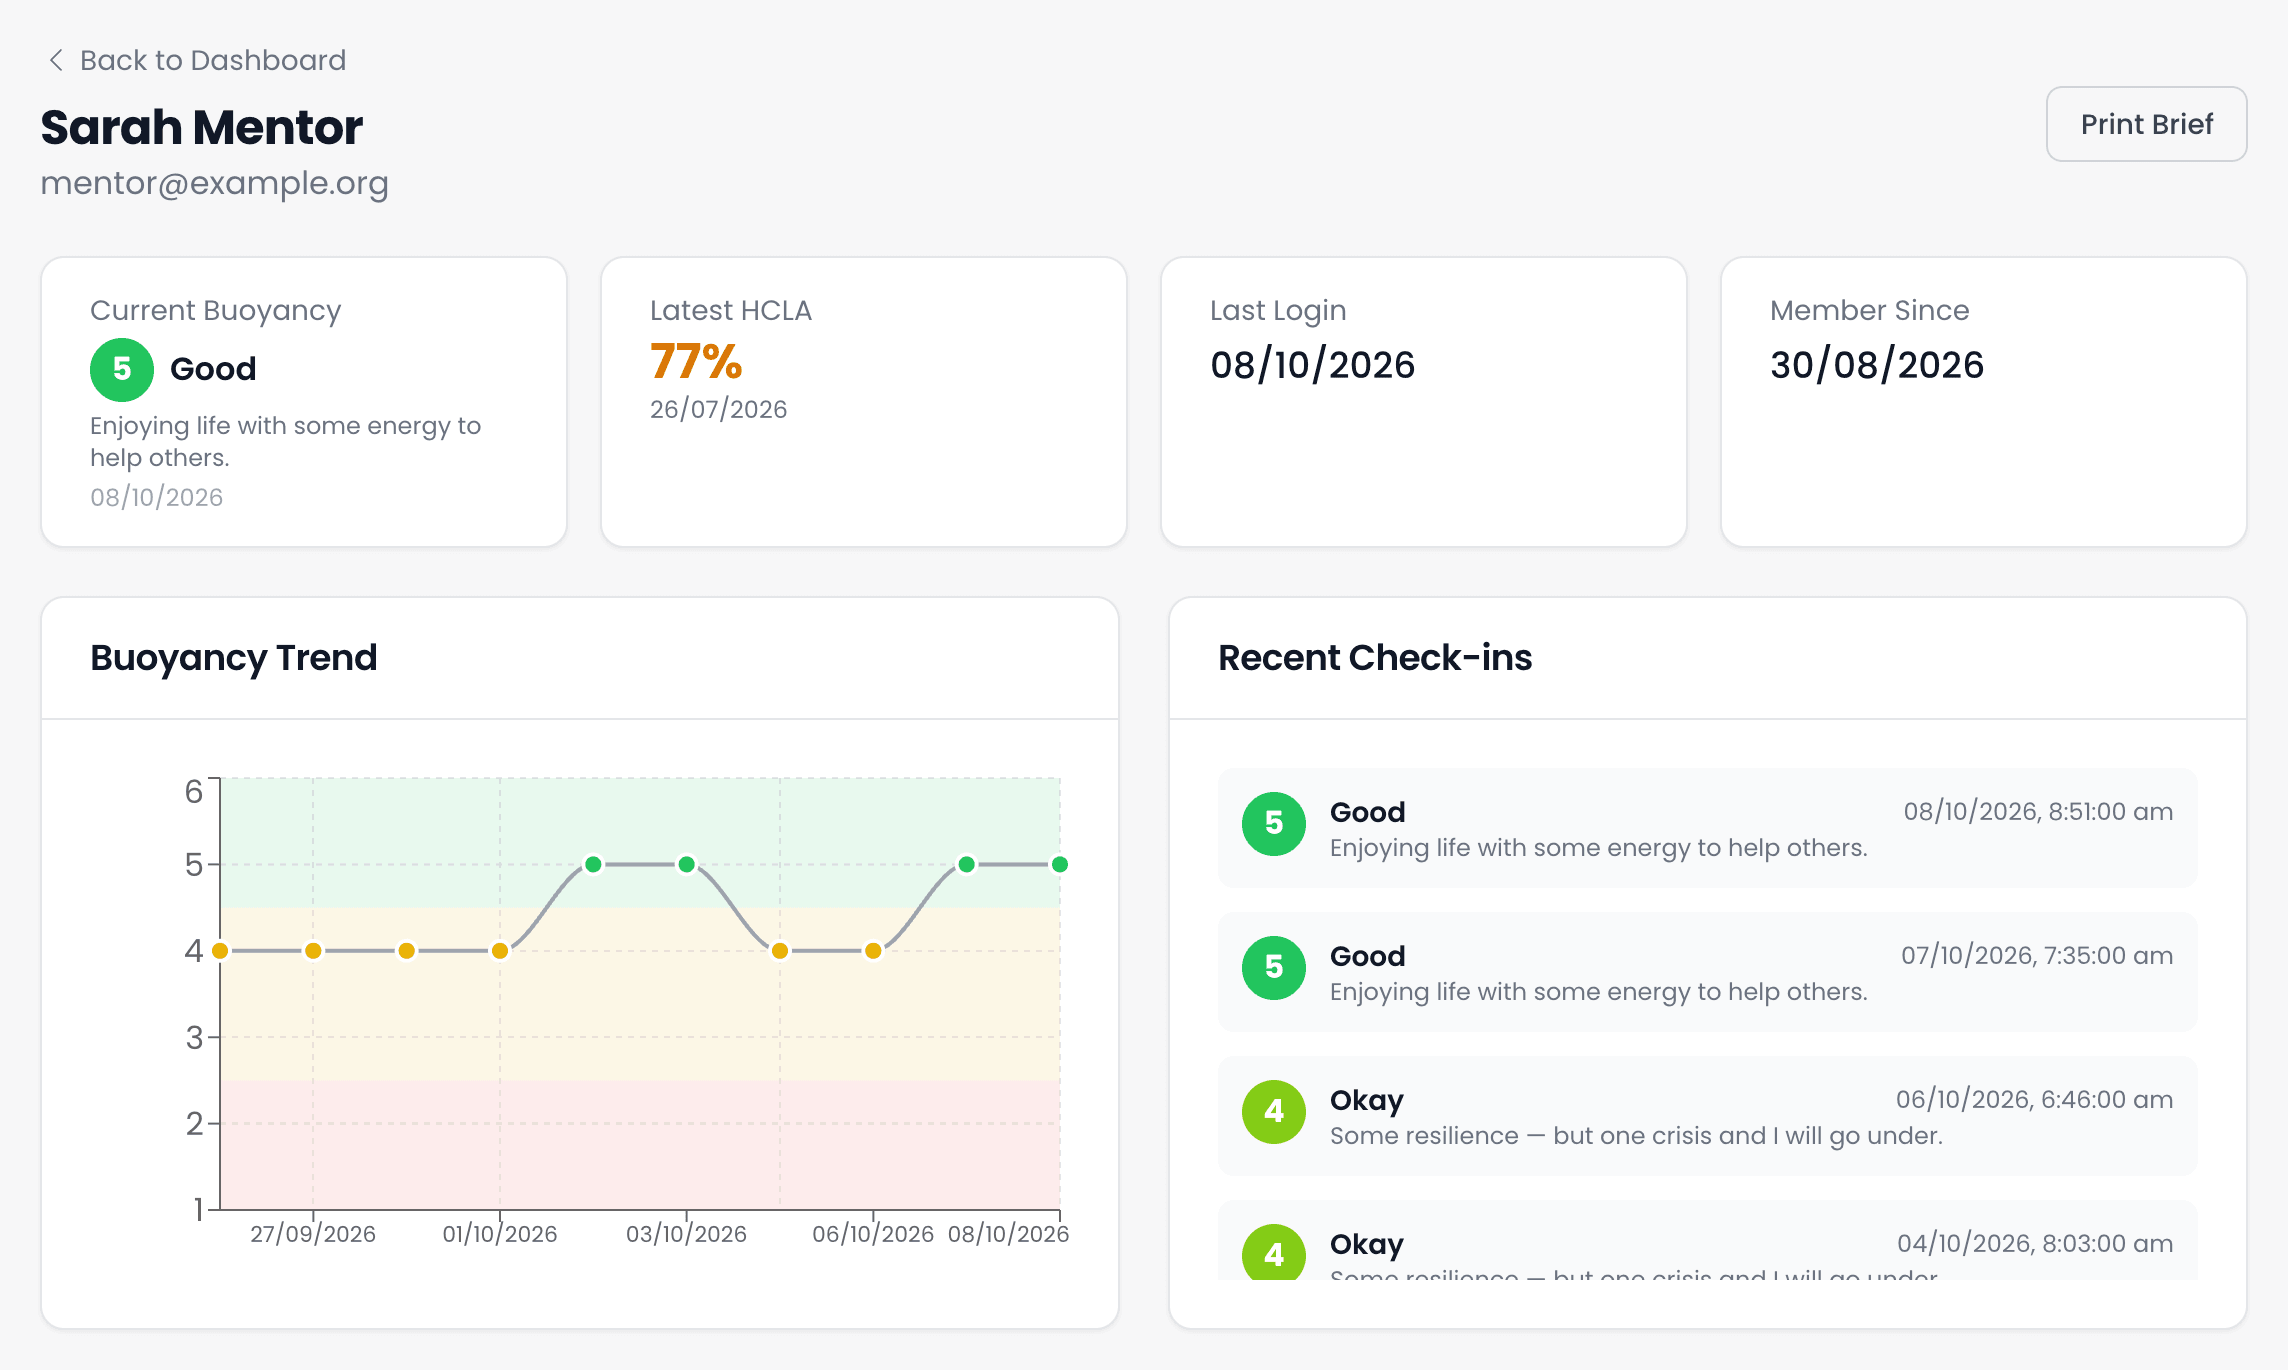The height and width of the screenshot is (1370, 2288).
Task: Click the Last Login date 08/10/2026
Action: (x=1312, y=365)
